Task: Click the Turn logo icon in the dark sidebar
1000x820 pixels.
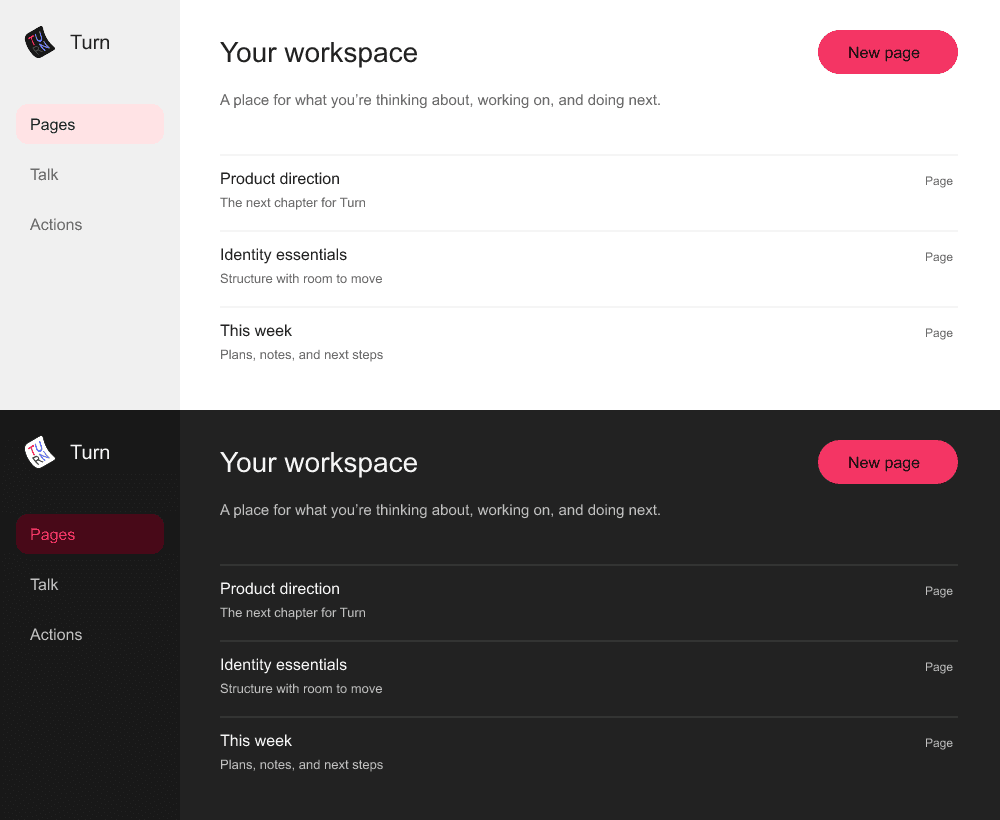Action: [x=40, y=452]
